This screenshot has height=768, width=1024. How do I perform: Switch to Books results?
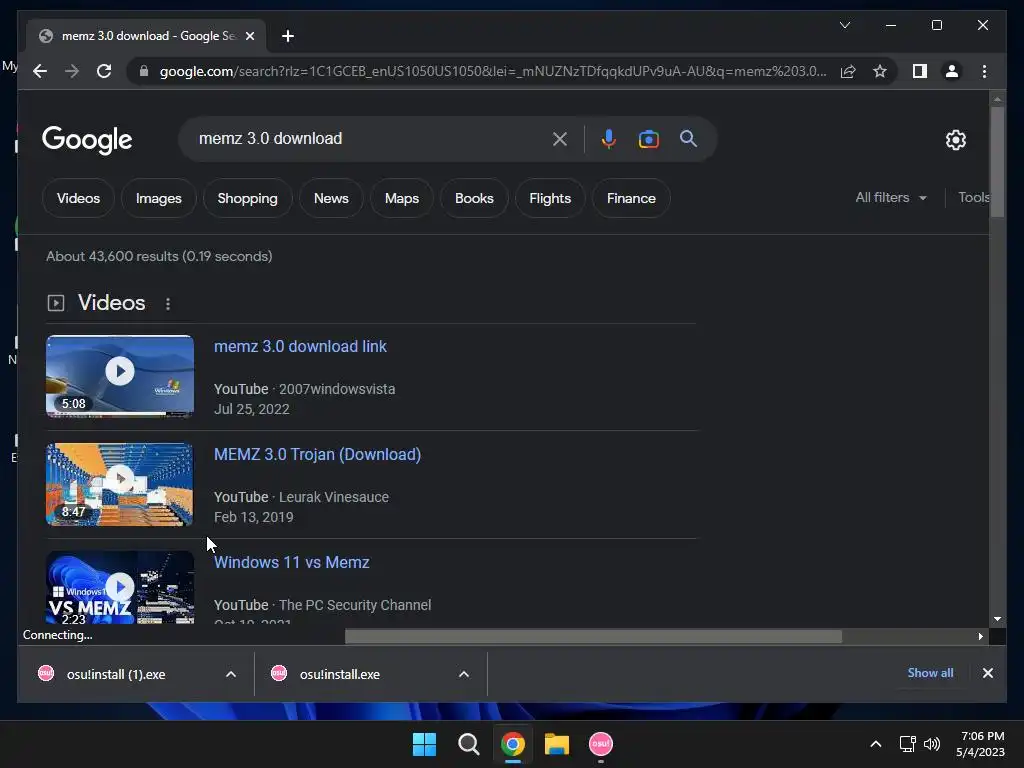point(474,198)
